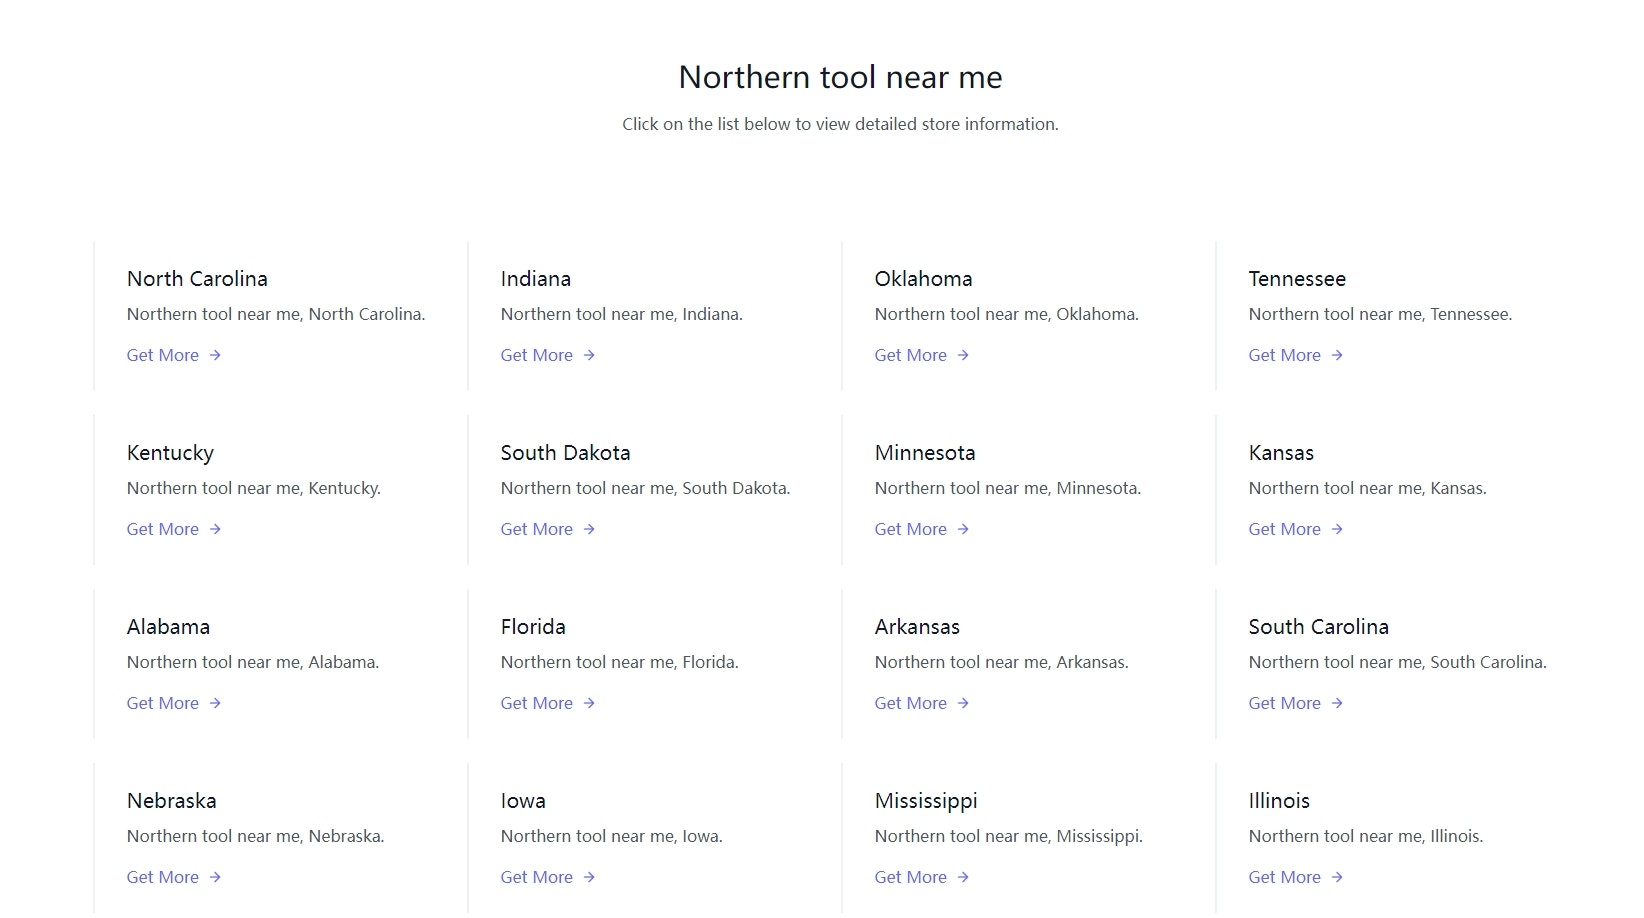Click the Arkansas card heading
Image resolution: width=1644 pixels, height=918 pixels.
click(x=917, y=627)
